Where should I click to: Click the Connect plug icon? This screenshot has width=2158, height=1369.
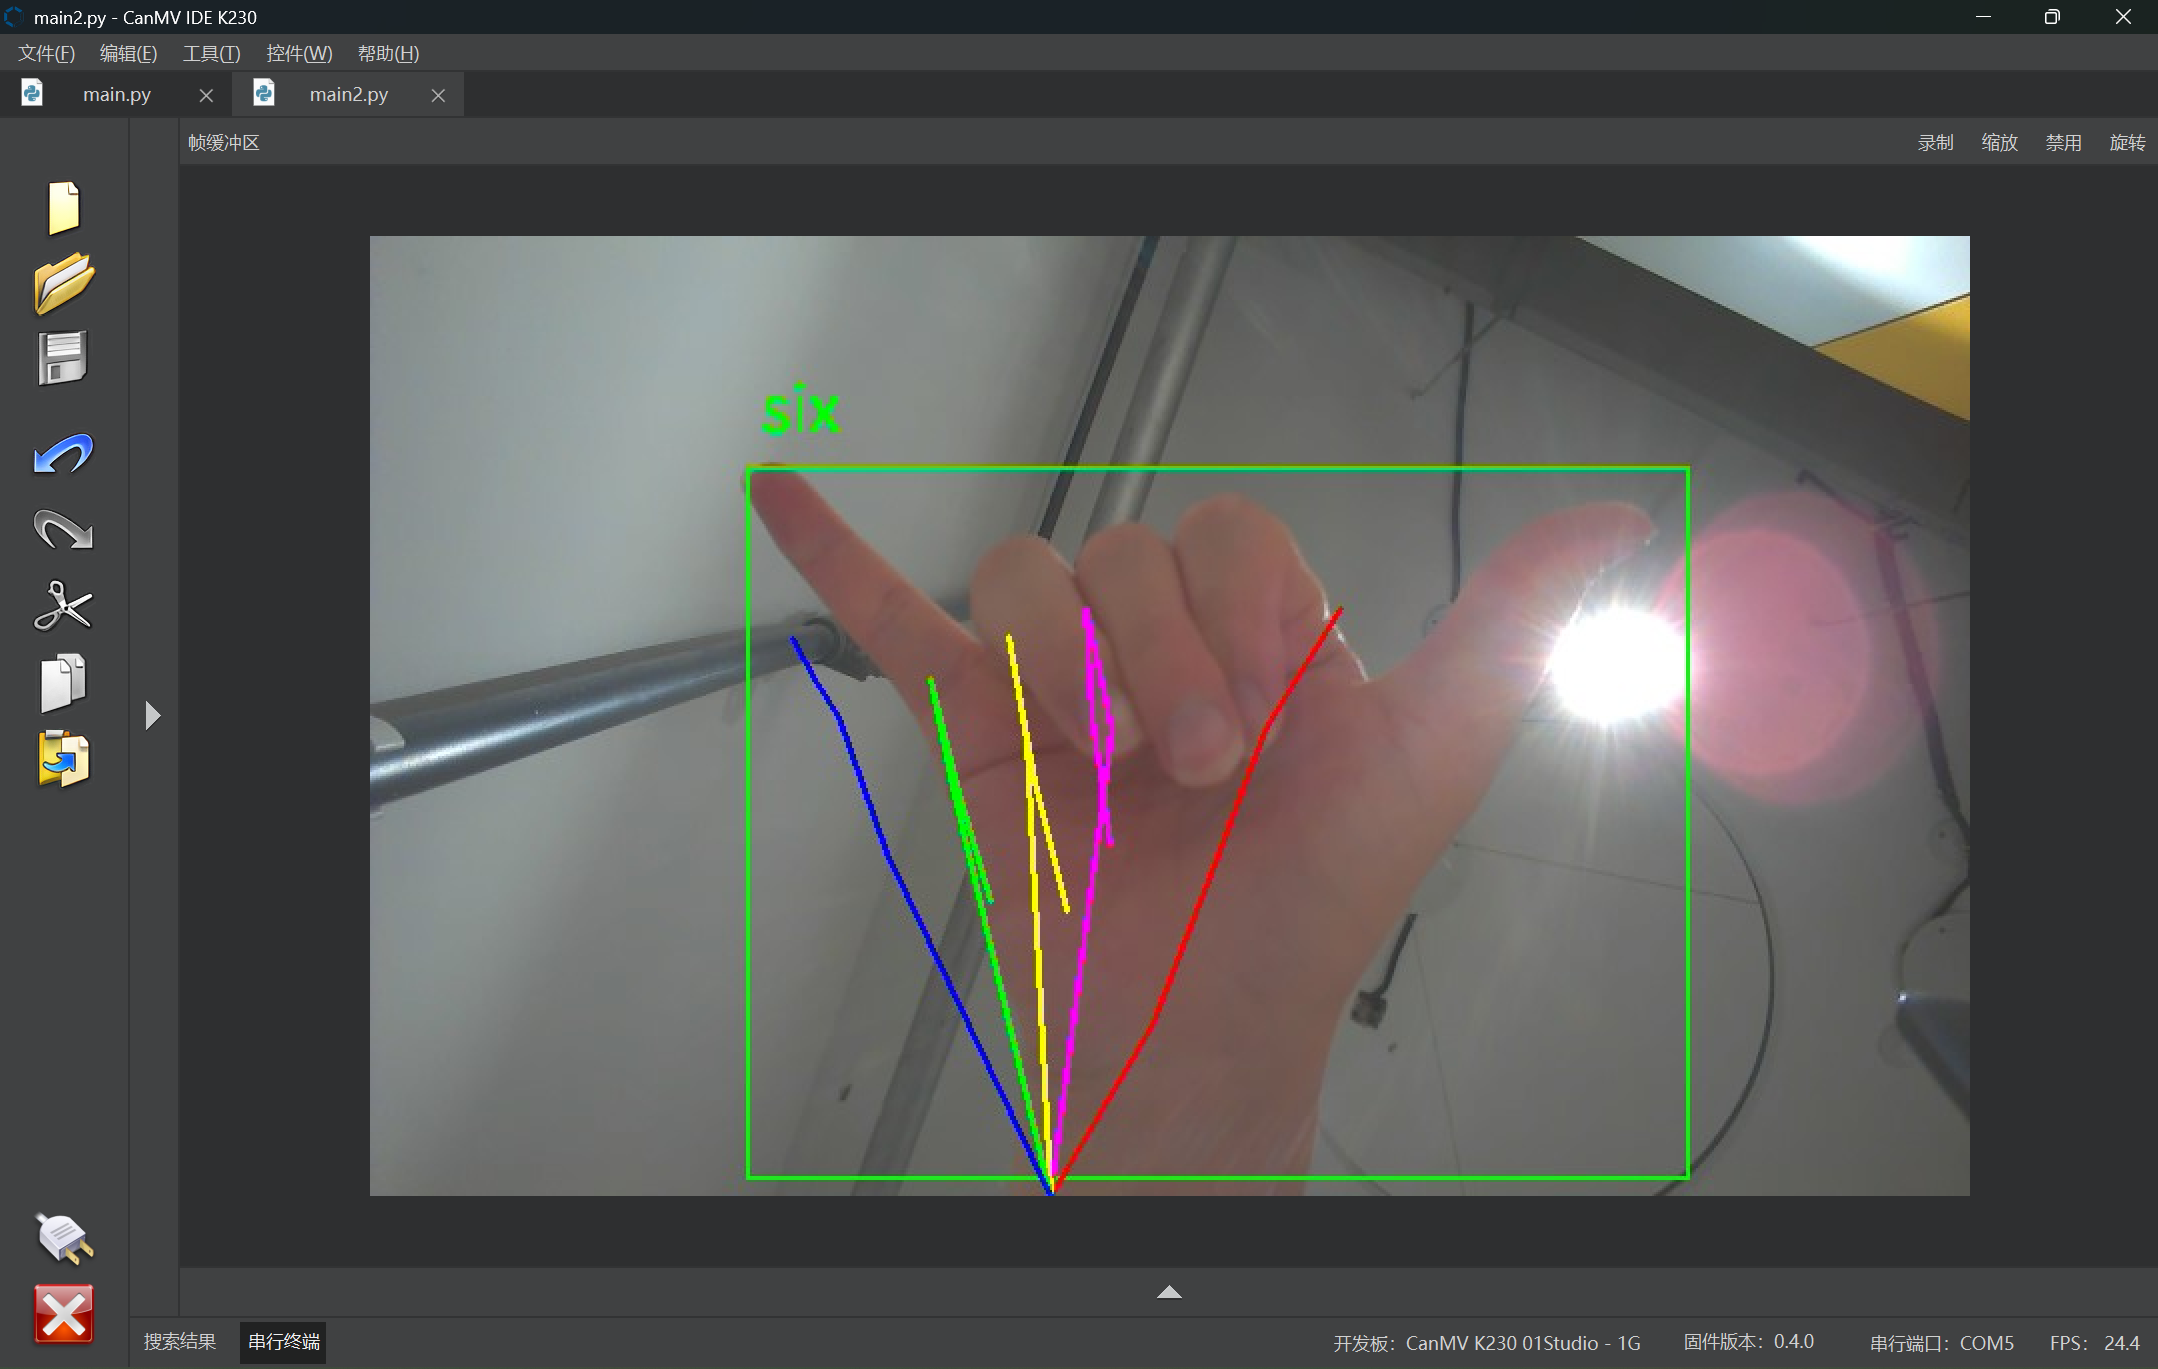click(64, 1238)
